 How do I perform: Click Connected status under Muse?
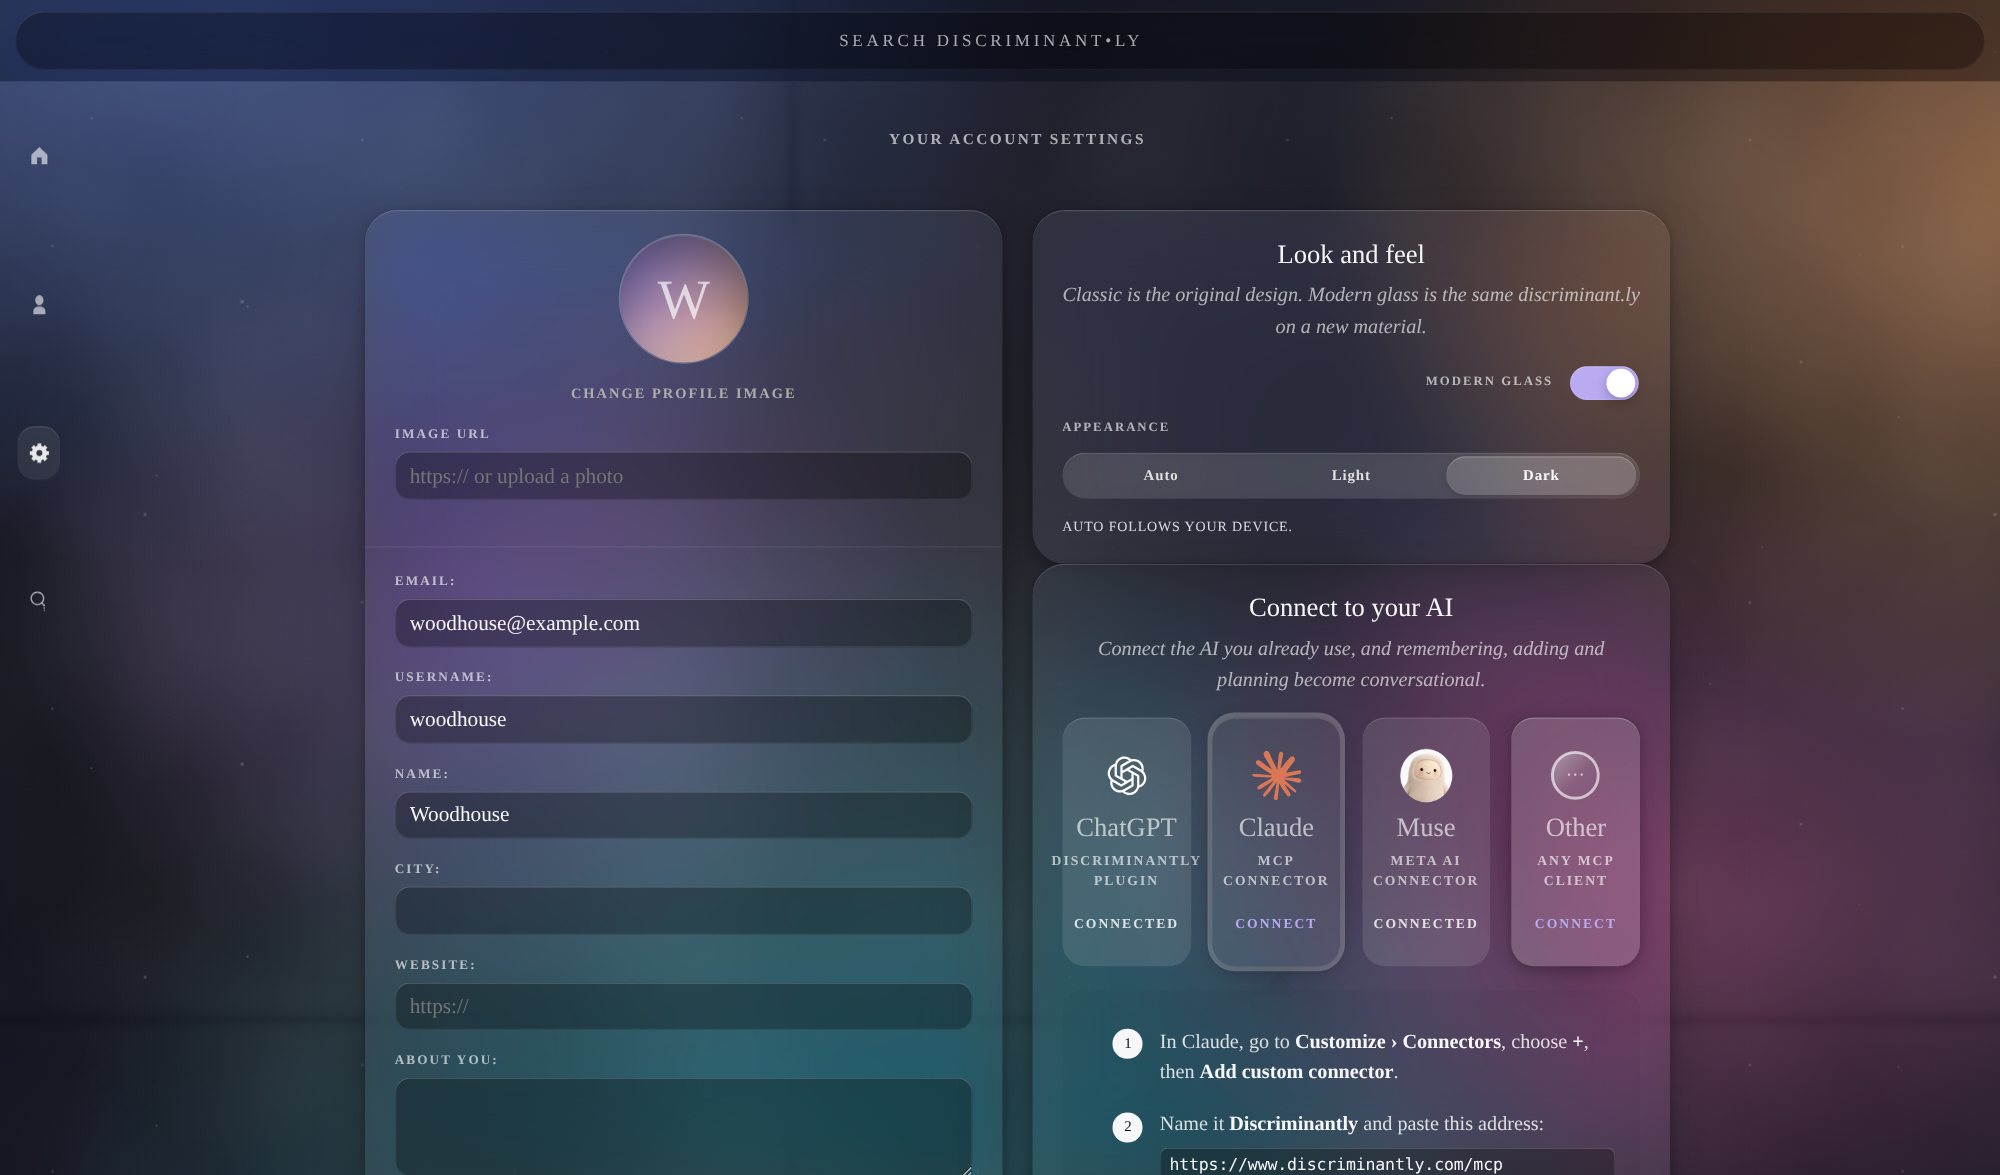pos(1425,923)
